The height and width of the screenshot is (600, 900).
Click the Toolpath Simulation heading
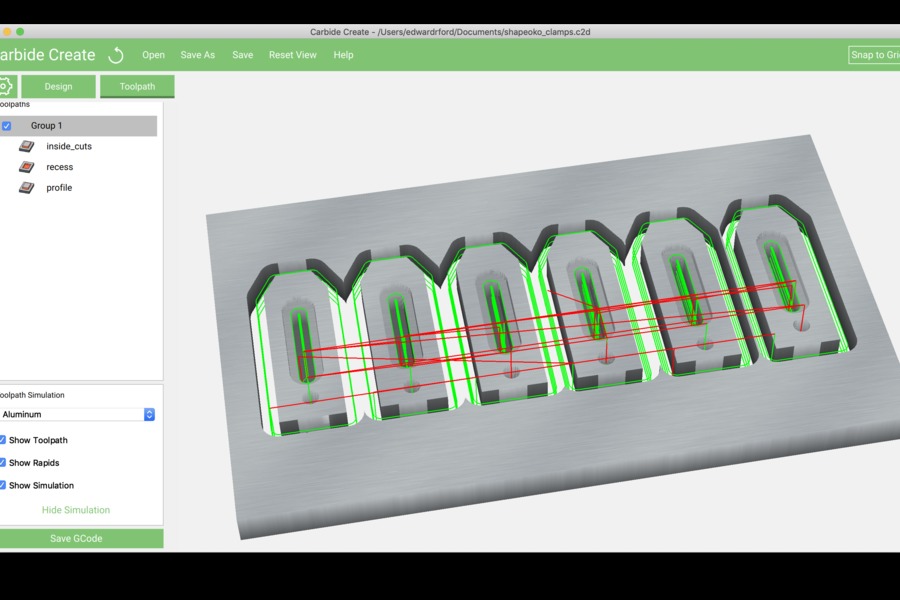click(32, 395)
